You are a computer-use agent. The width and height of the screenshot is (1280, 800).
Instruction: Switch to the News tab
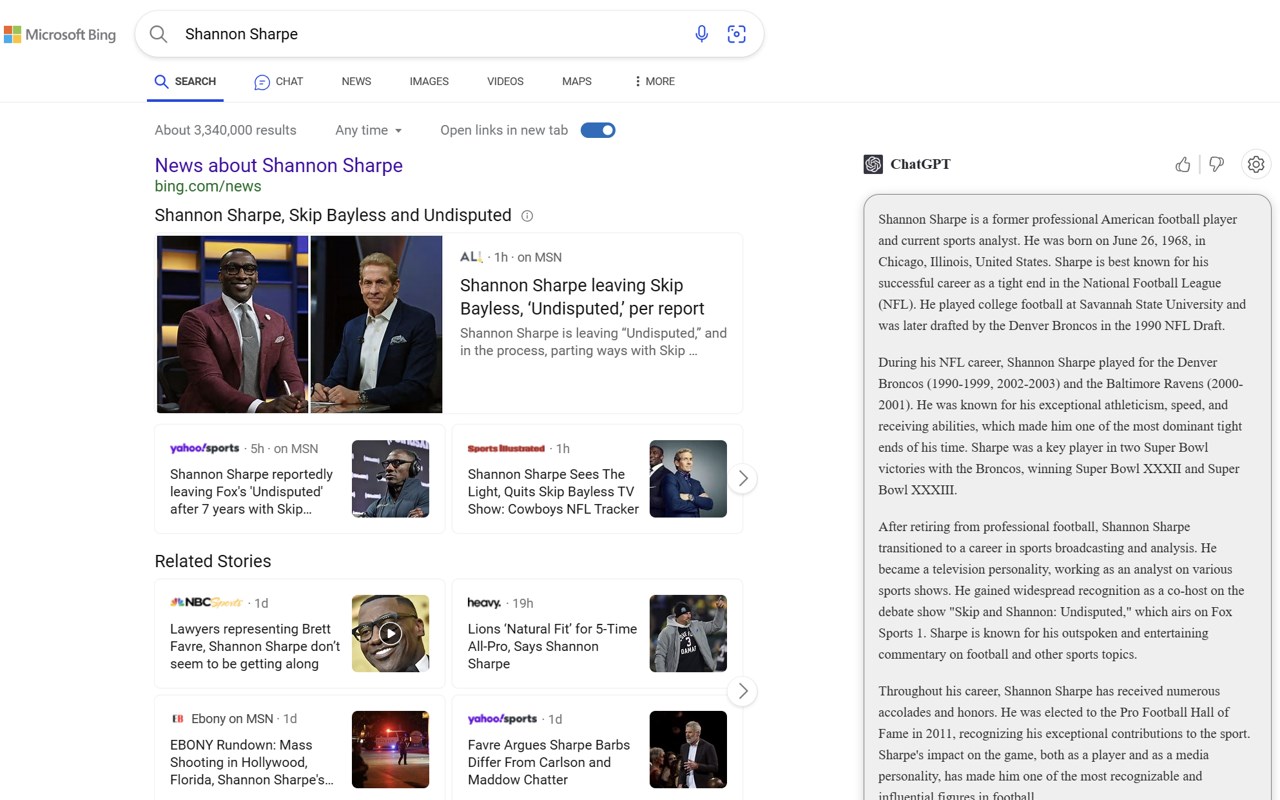[x=356, y=81]
